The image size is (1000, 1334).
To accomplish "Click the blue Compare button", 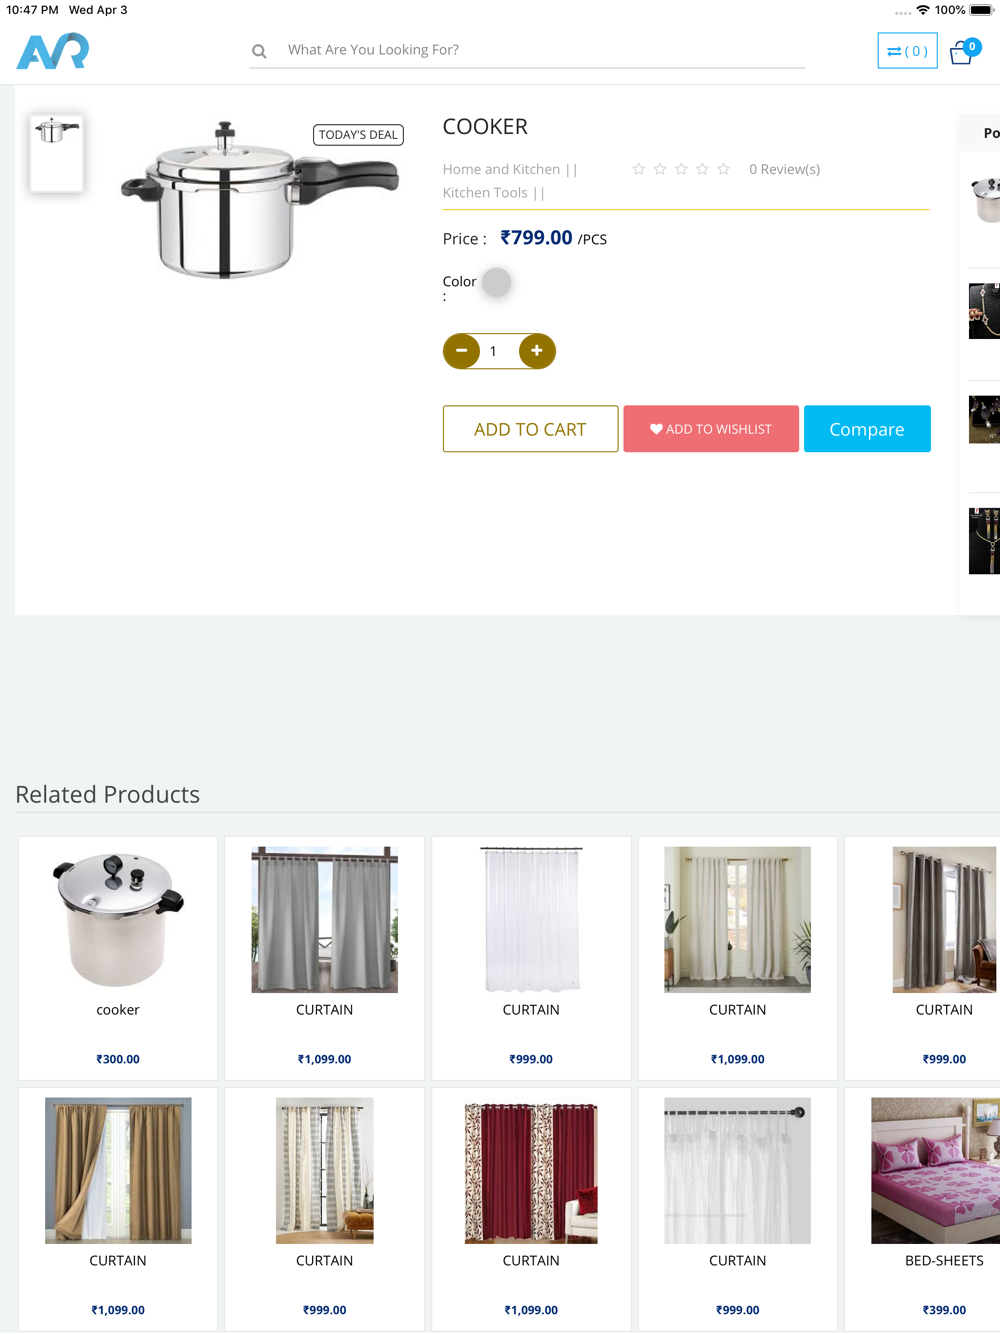I will click(867, 429).
